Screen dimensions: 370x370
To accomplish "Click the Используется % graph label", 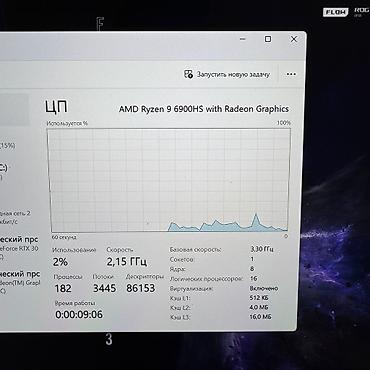I will tap(67, 123).
